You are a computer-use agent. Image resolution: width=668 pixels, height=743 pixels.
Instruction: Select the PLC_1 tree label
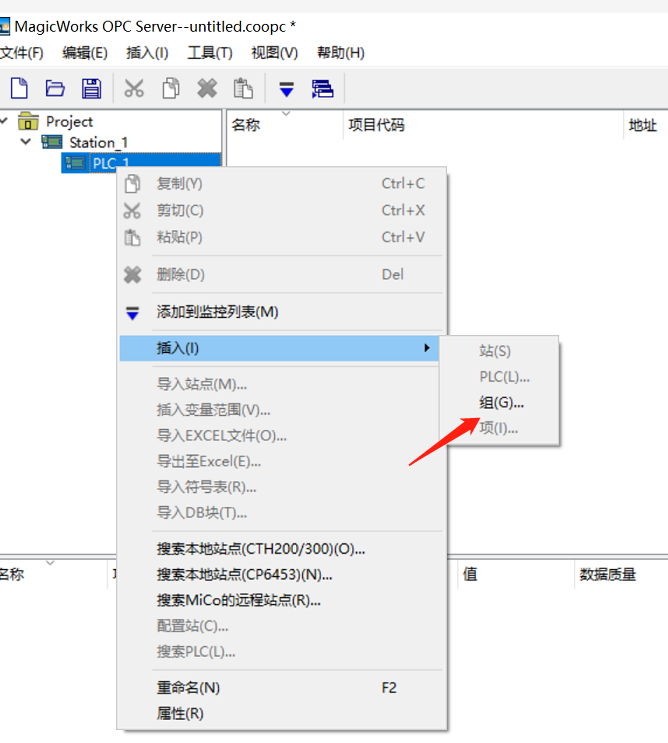click(x=111, y=163)
